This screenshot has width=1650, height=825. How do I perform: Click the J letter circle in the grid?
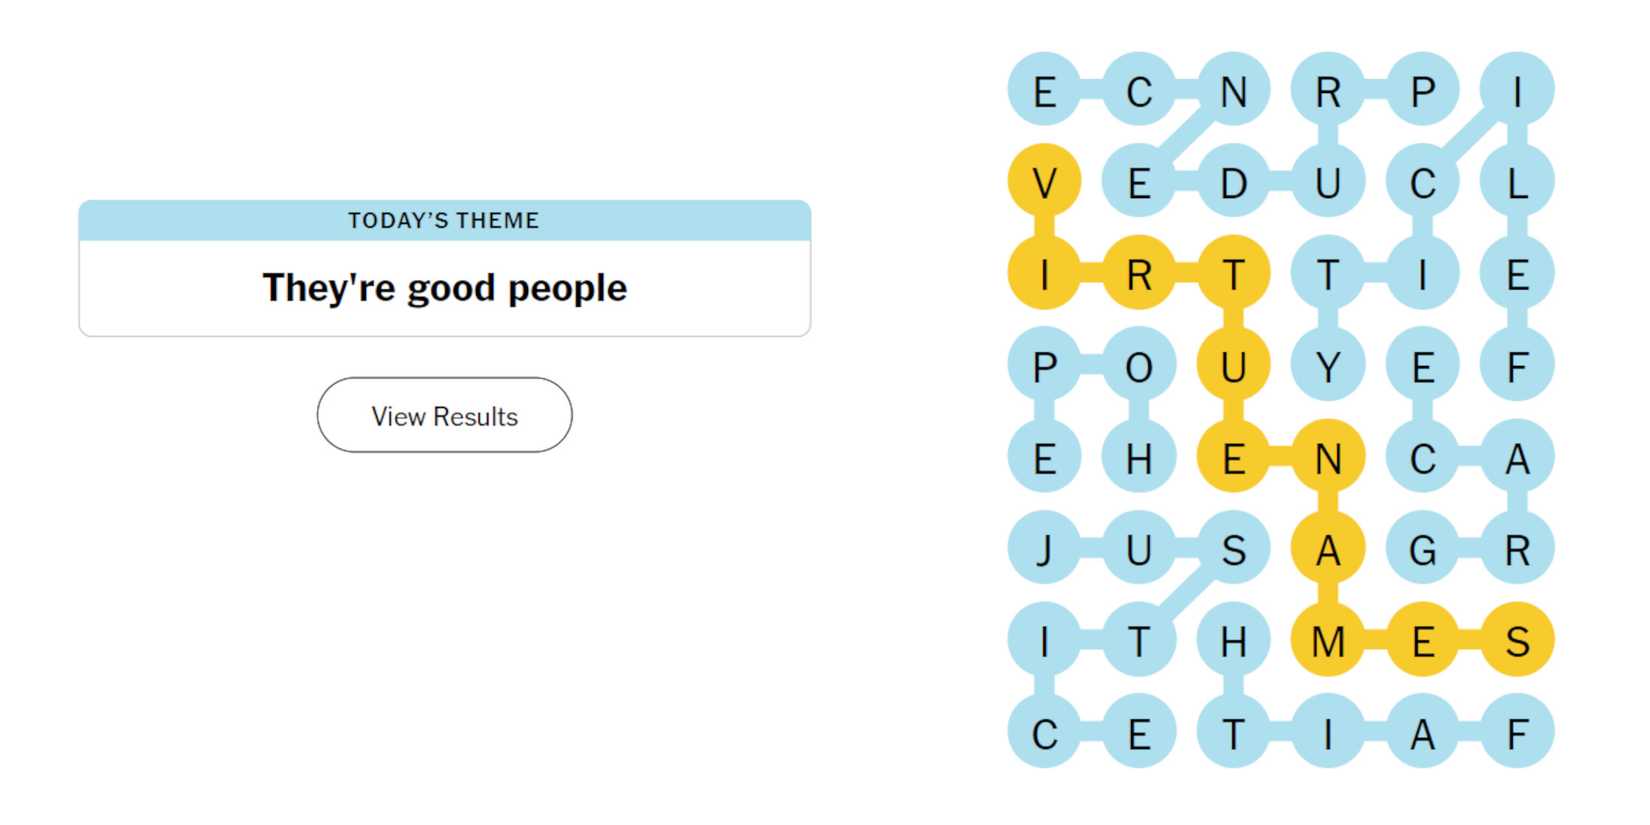click(1045, 548)
